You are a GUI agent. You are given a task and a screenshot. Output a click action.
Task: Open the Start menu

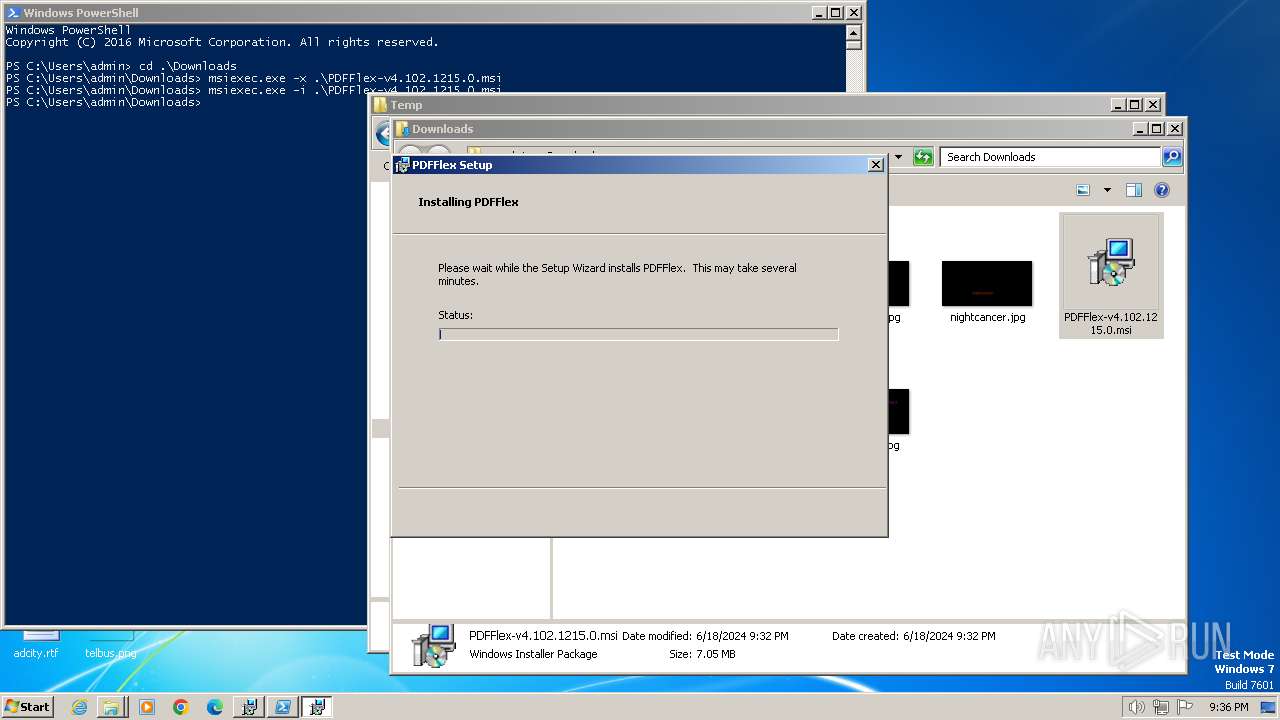point(28,706)
